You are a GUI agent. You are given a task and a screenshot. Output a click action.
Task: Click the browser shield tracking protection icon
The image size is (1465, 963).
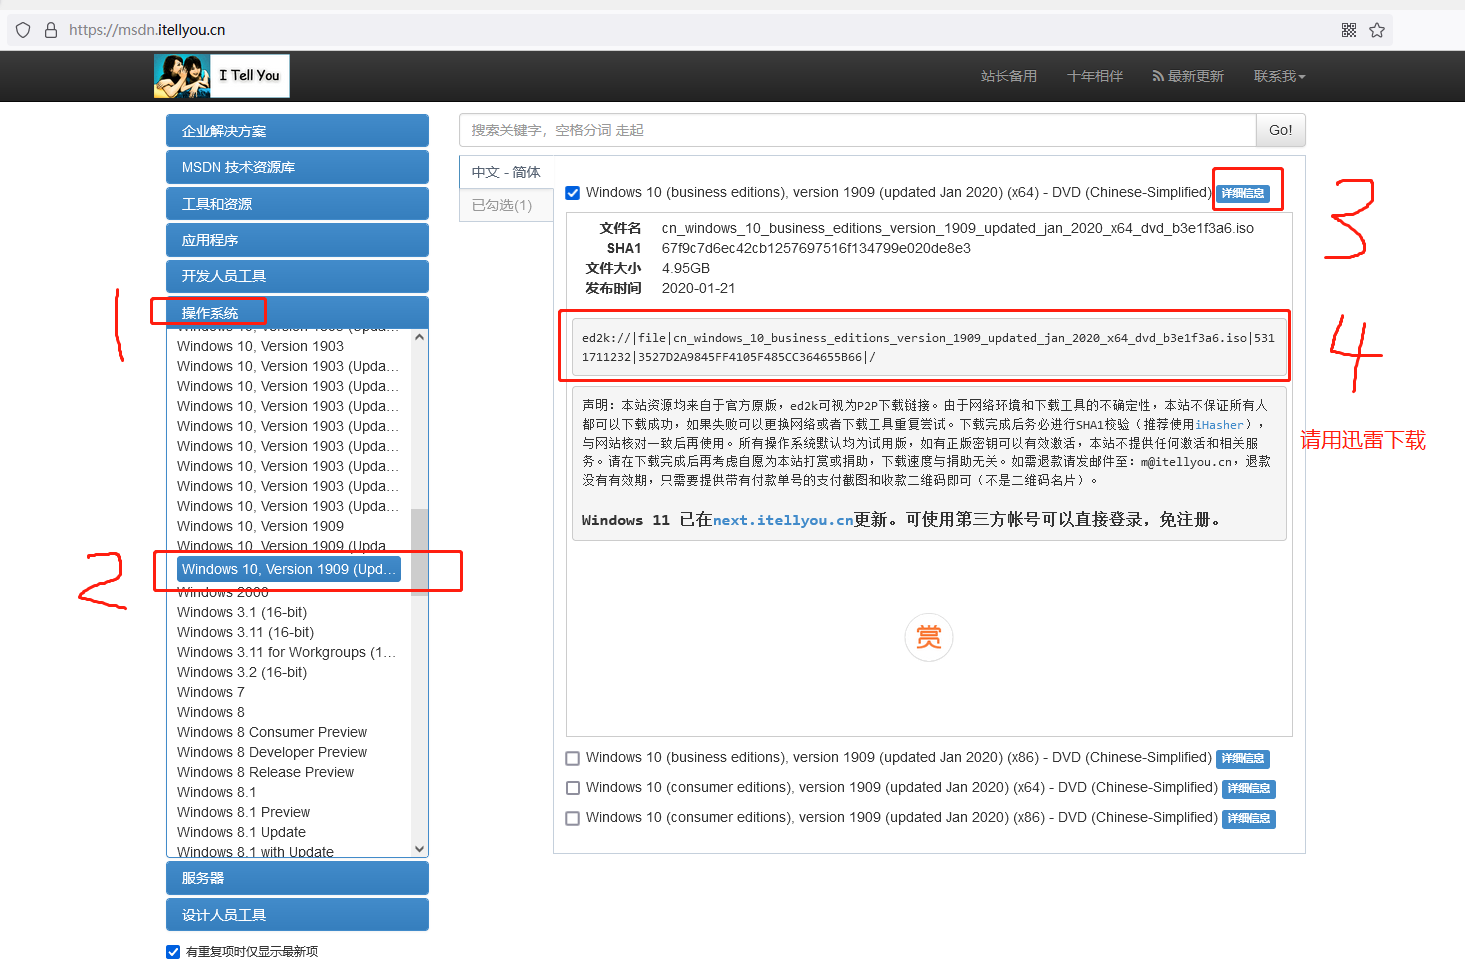click(23, 30)
